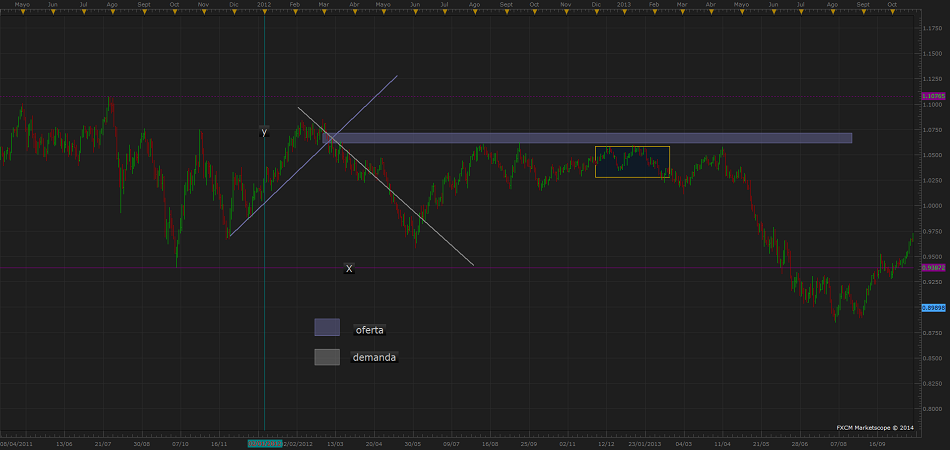Image resolution: width=950 pixels, height=450 pixels.
Task: Click the 1.1750 level on price axis
Action: [932, 29]
